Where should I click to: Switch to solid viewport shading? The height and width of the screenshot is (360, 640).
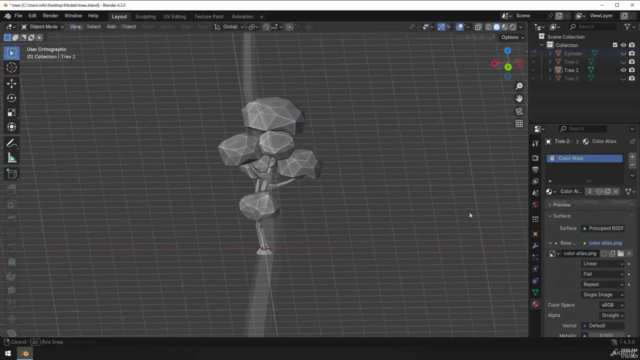click(x=496, y=27)
